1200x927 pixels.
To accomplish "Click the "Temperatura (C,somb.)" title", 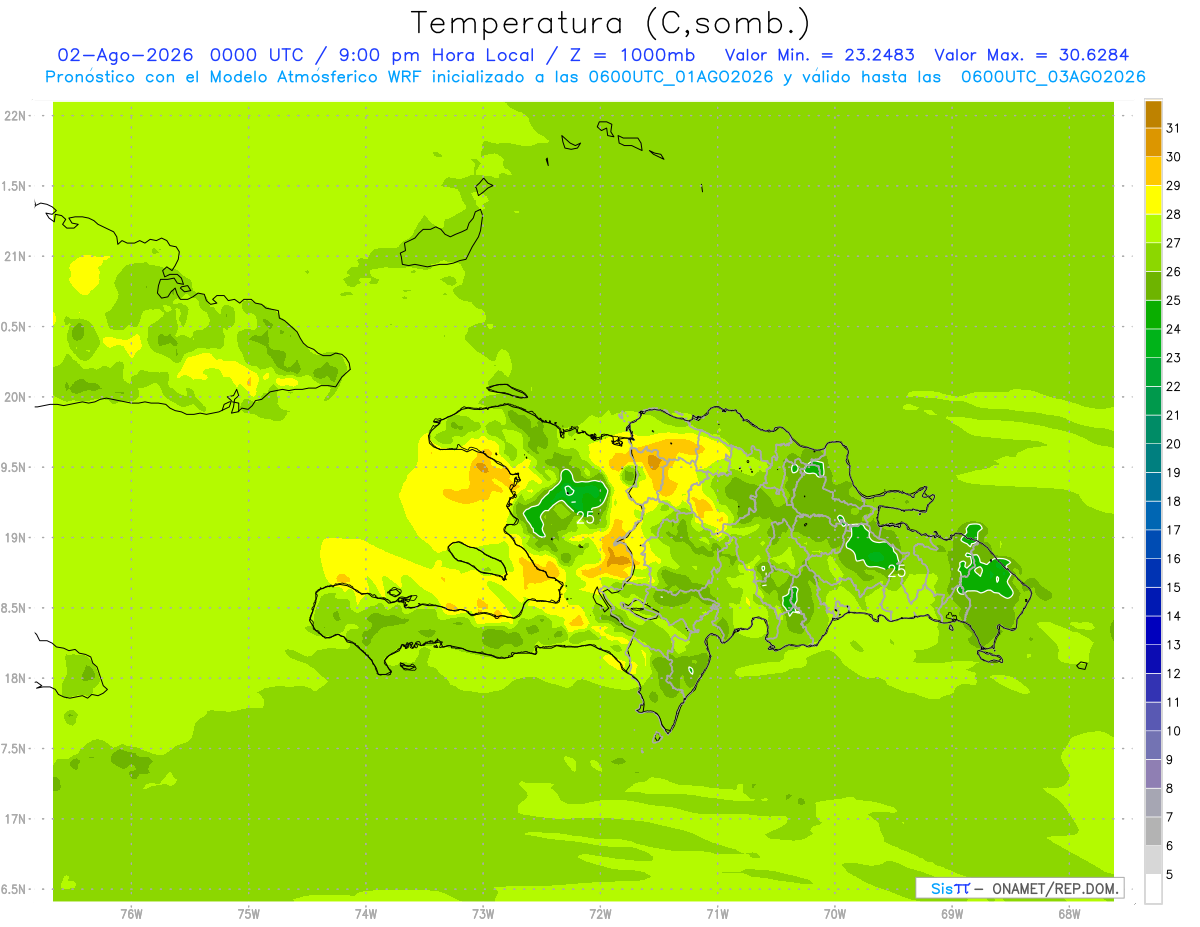I will [610, 23].
